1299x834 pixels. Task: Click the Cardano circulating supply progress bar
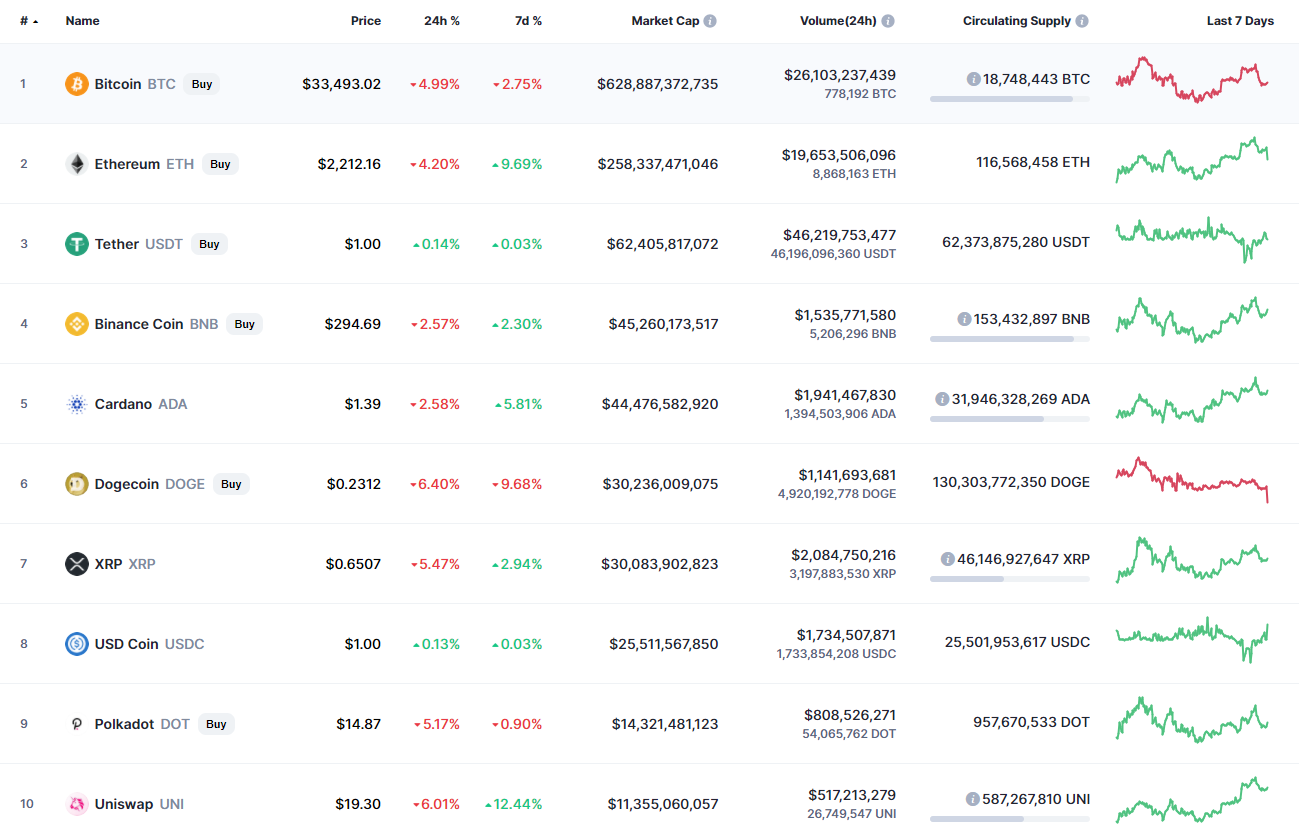tap(1009, 419)
